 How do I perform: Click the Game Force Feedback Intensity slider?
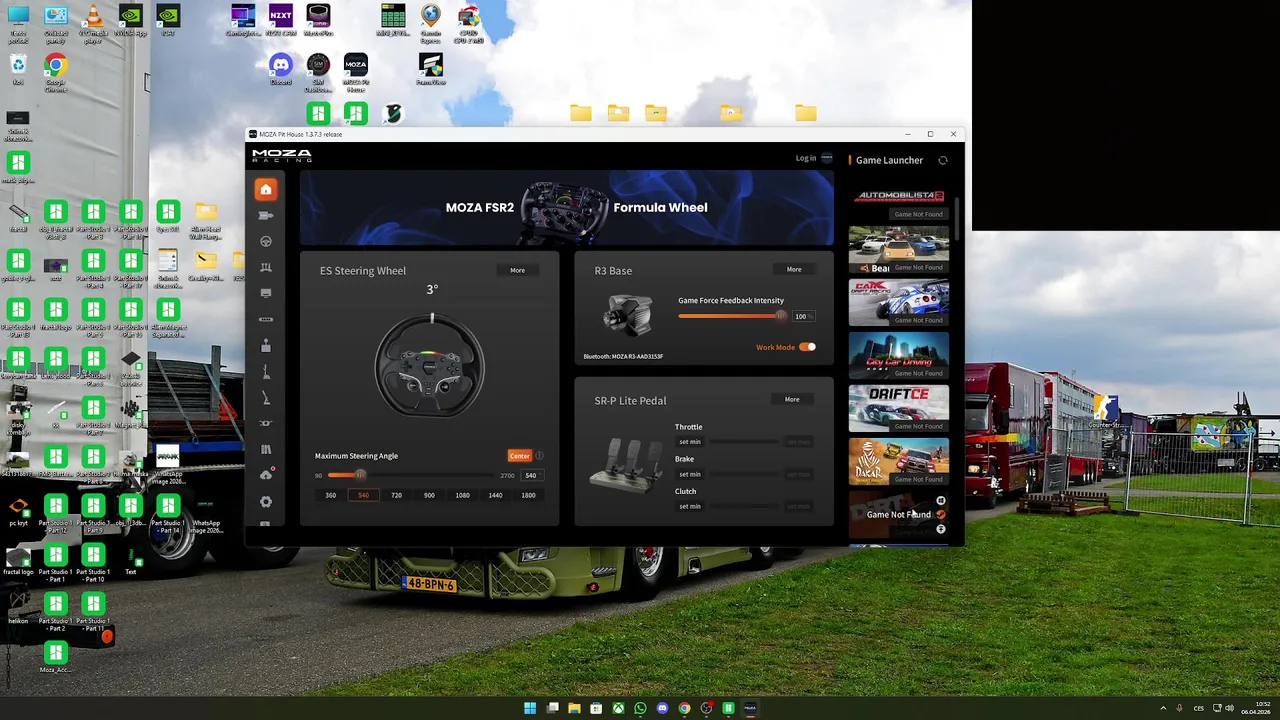[733, 316]
